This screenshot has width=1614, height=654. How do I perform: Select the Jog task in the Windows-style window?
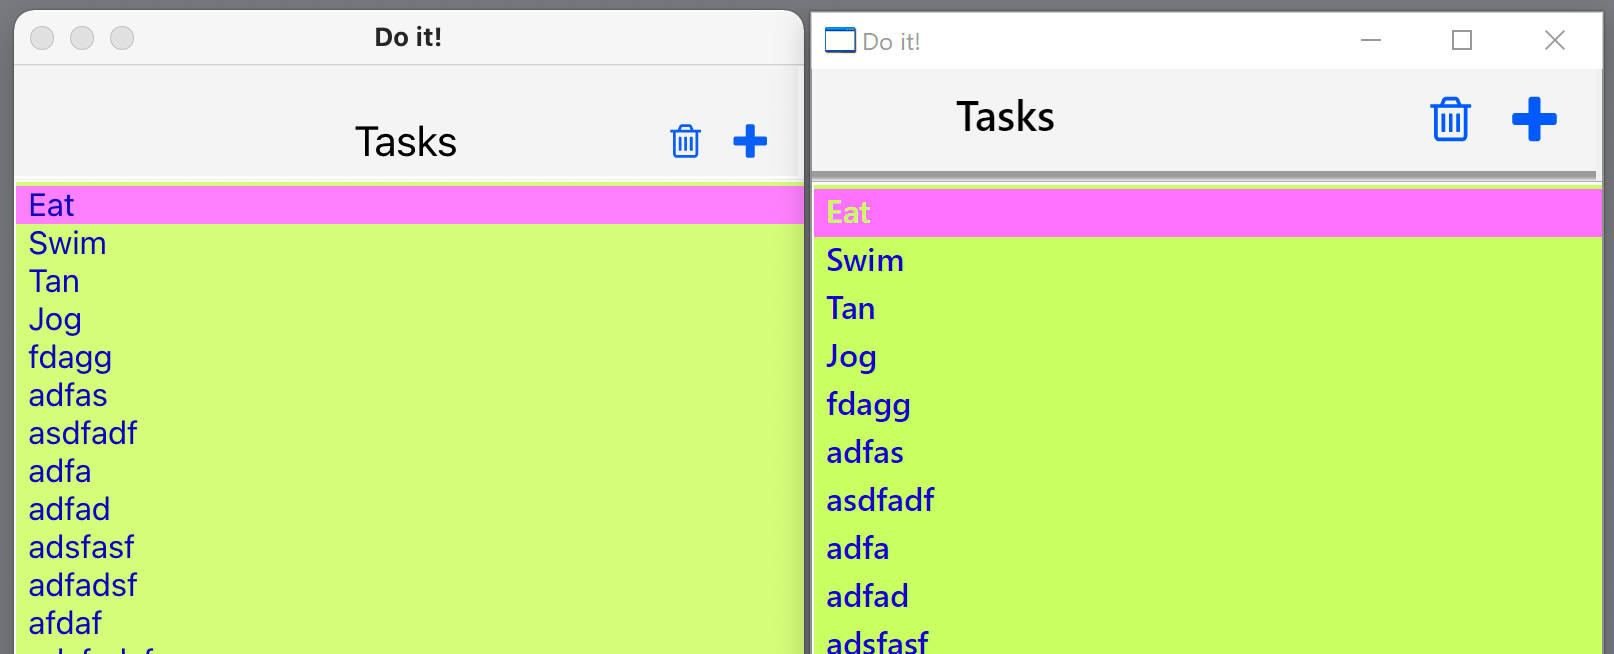pos(851,356)
